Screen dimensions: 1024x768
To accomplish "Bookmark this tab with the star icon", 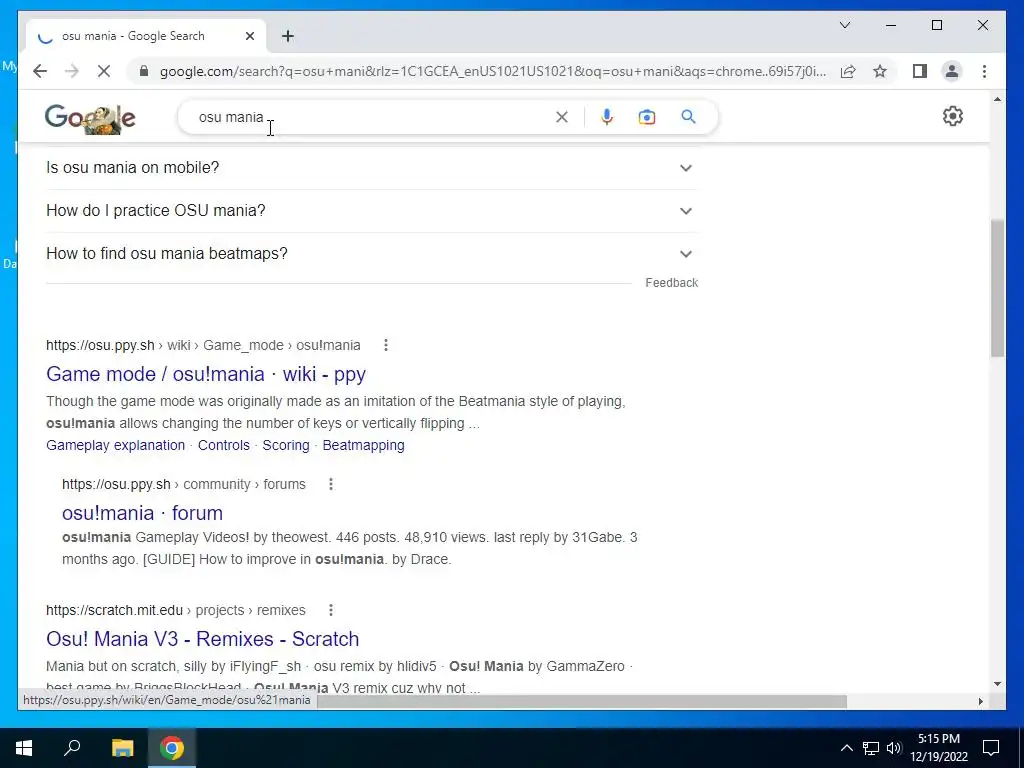I will point(880,71).
